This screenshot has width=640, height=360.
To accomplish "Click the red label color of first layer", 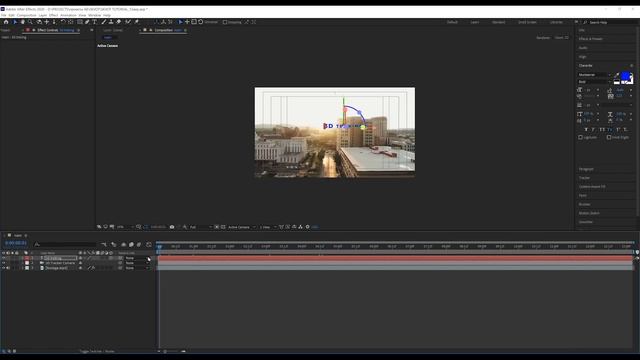I will [27, 258].
